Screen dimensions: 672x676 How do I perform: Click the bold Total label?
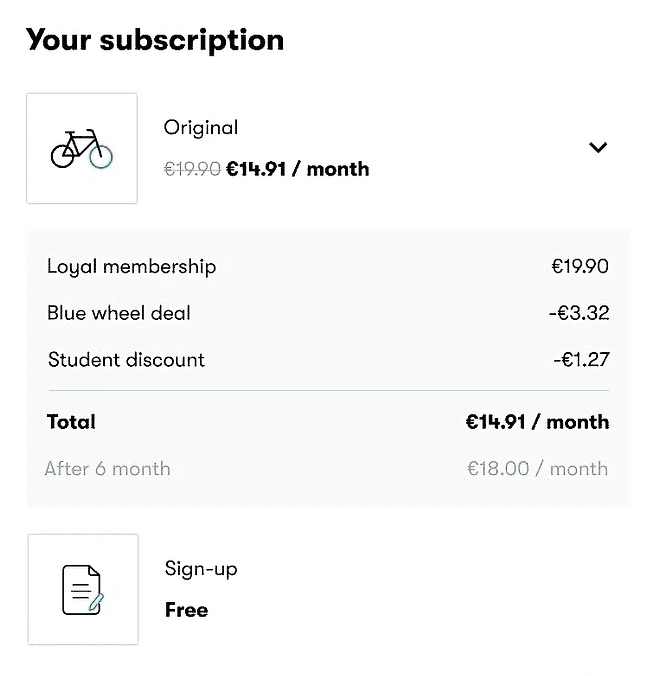[71, 422]
